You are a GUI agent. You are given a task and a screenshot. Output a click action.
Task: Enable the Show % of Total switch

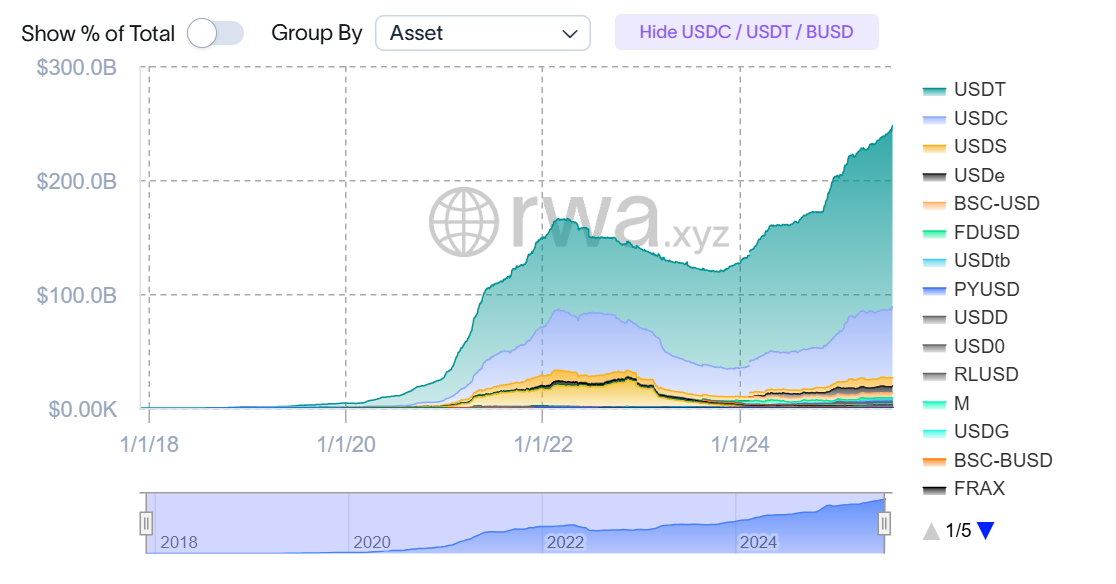tap(216, 33)
